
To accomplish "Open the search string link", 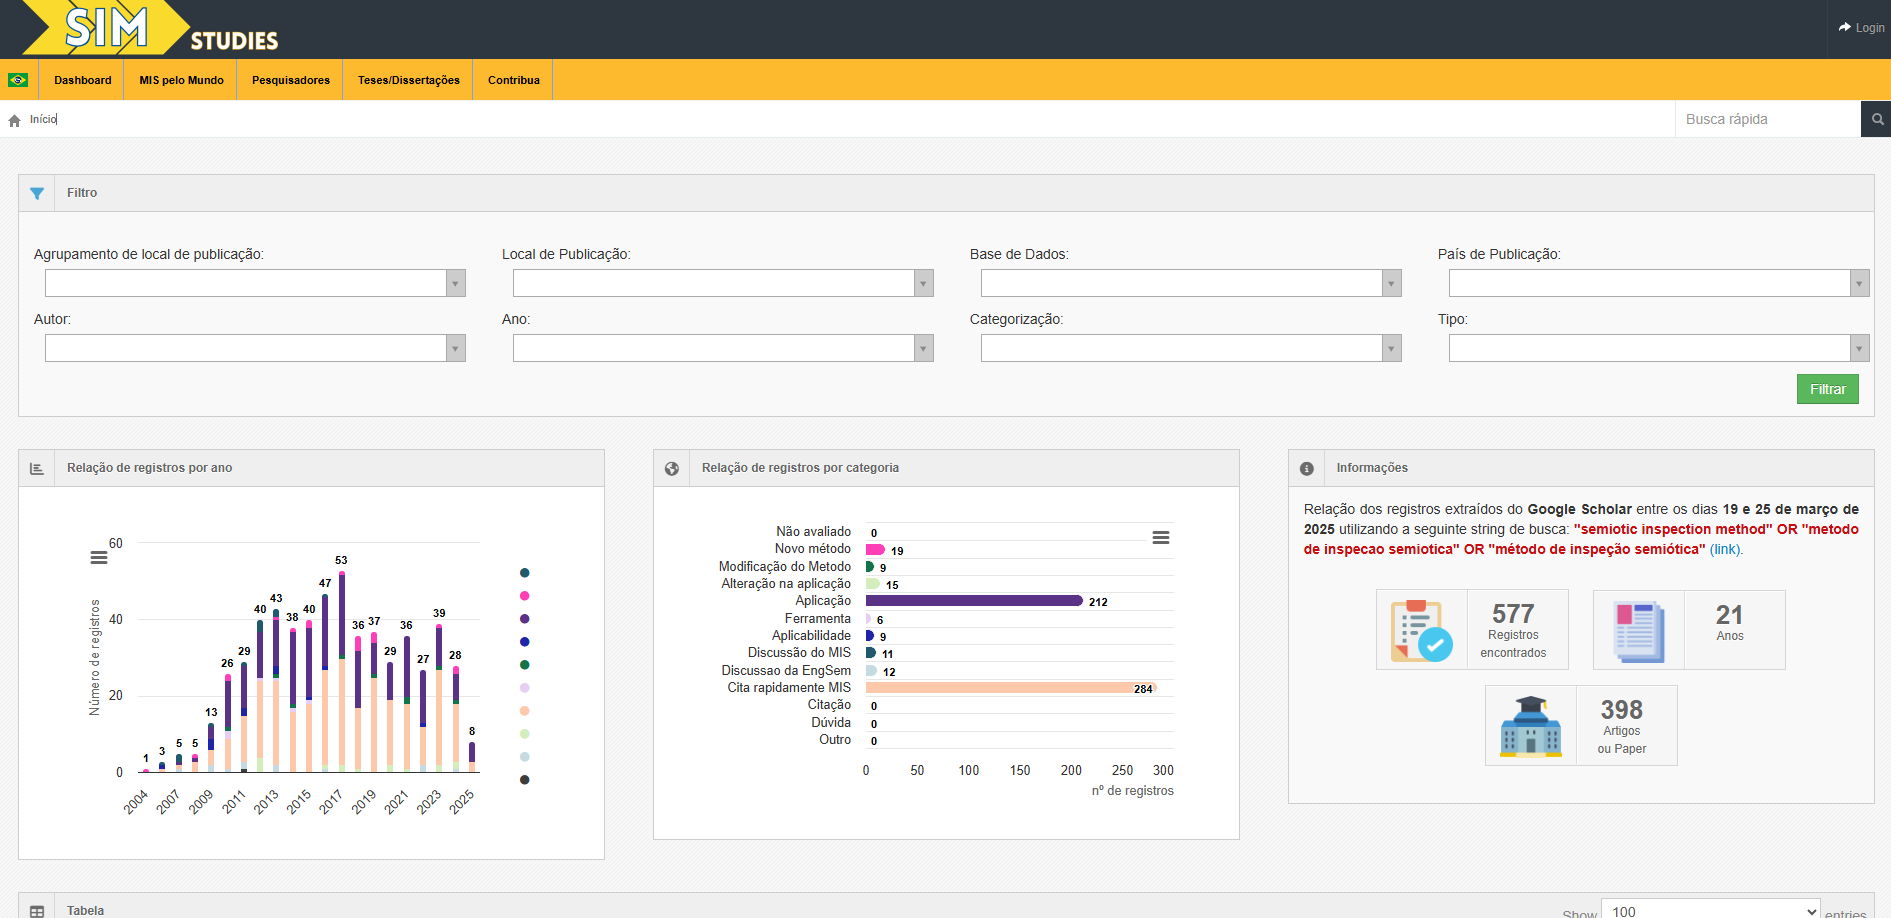I will coord(1725,549).
